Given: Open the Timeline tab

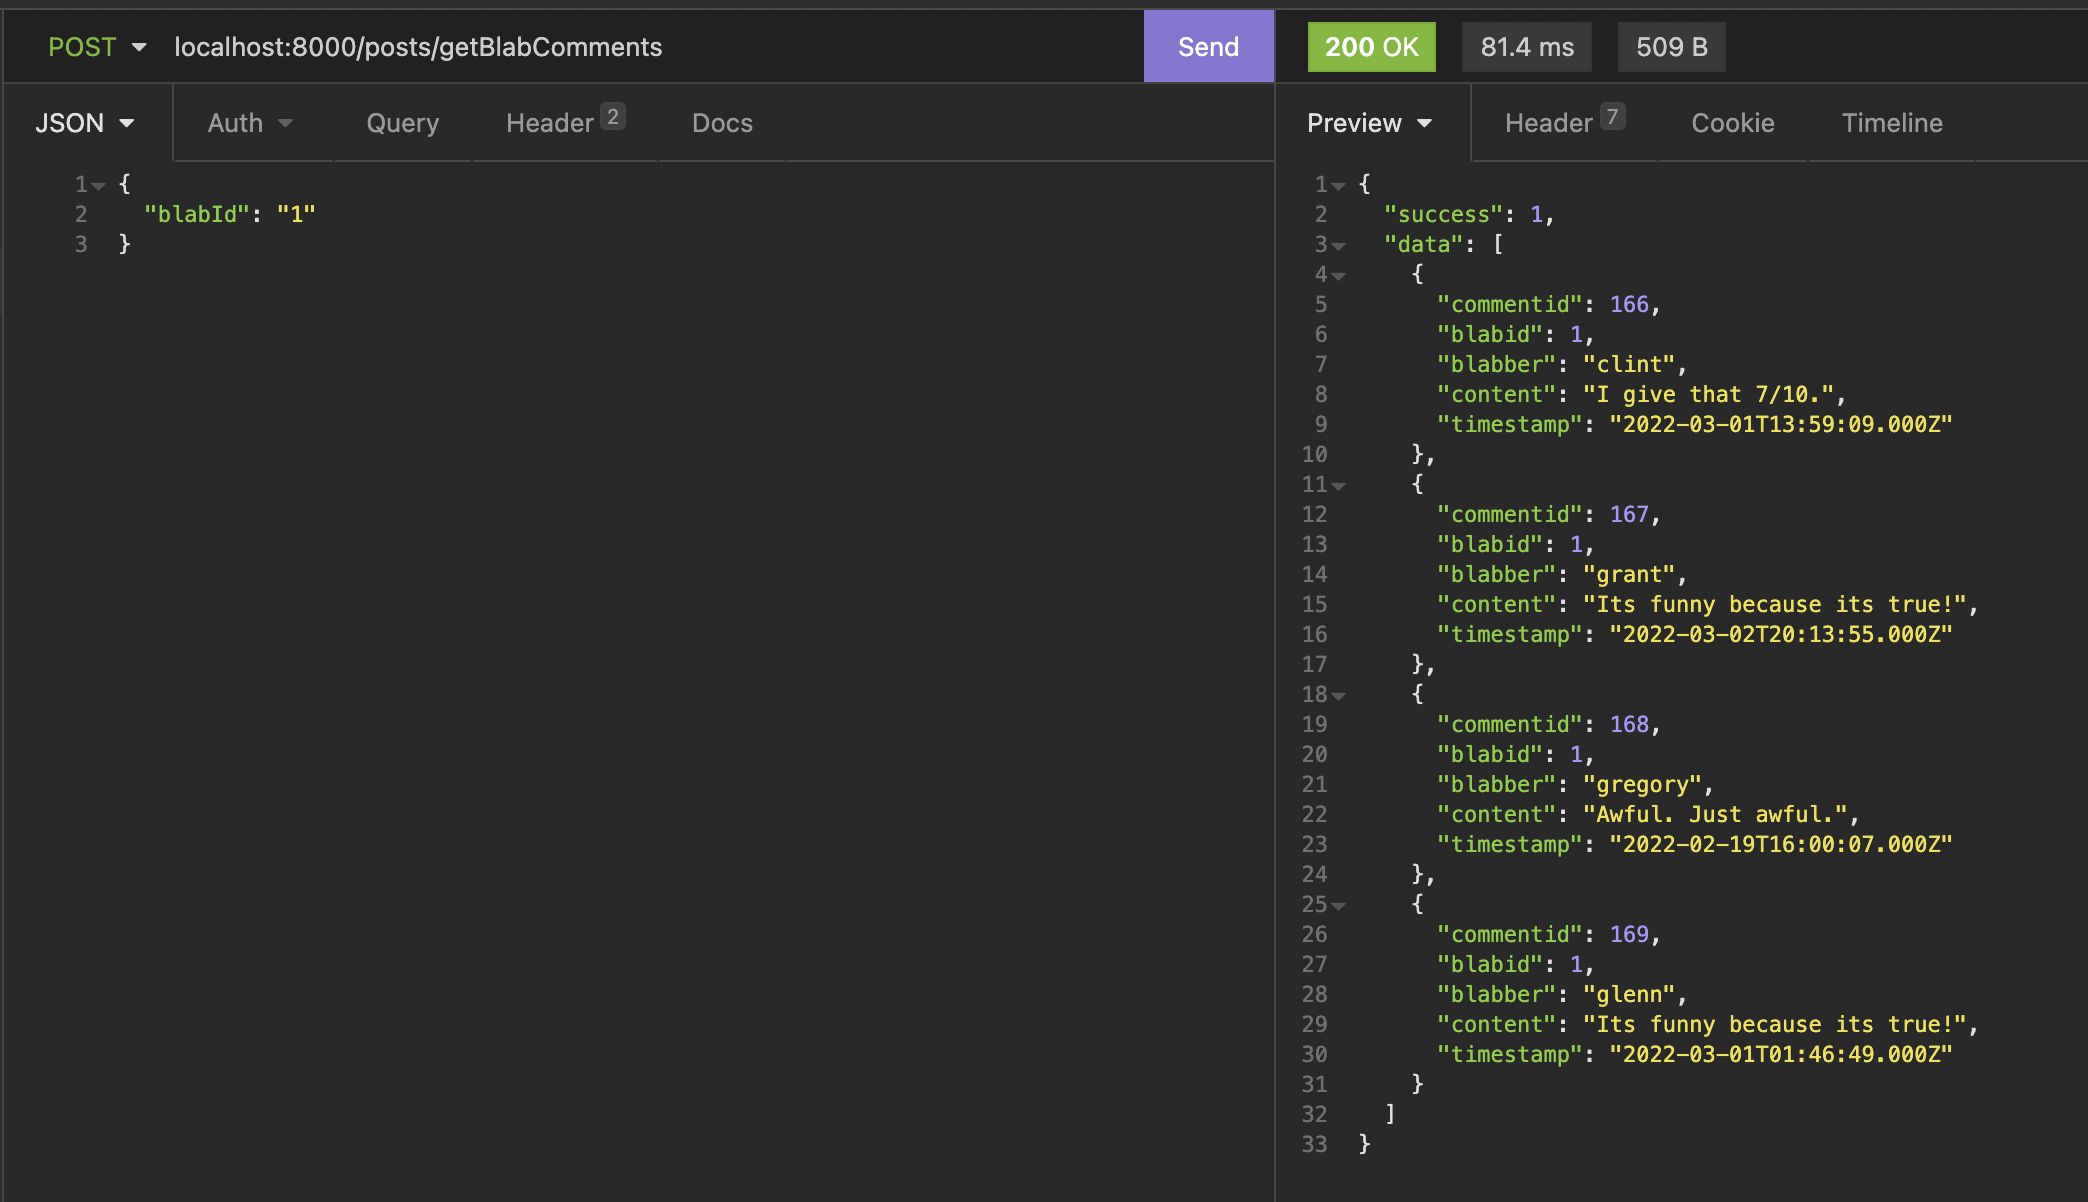Looking at the screenshot, I should pyautogui.click(x=1892, y=123).
